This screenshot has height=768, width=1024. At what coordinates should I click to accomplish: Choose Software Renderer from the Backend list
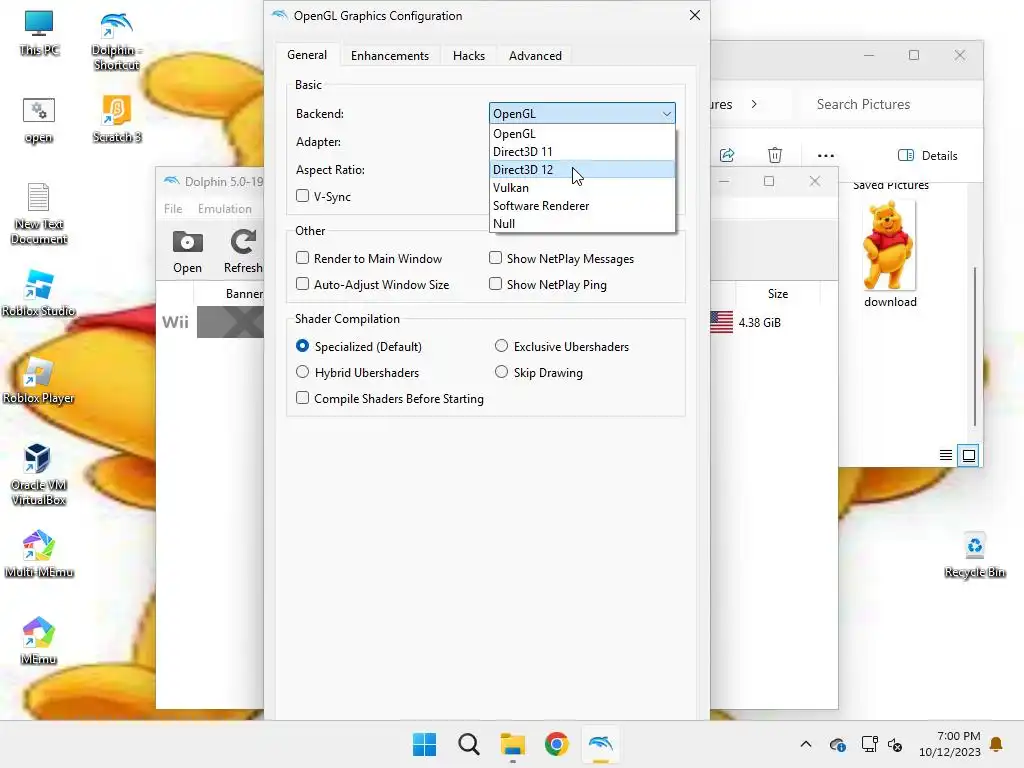pos(582,205)
